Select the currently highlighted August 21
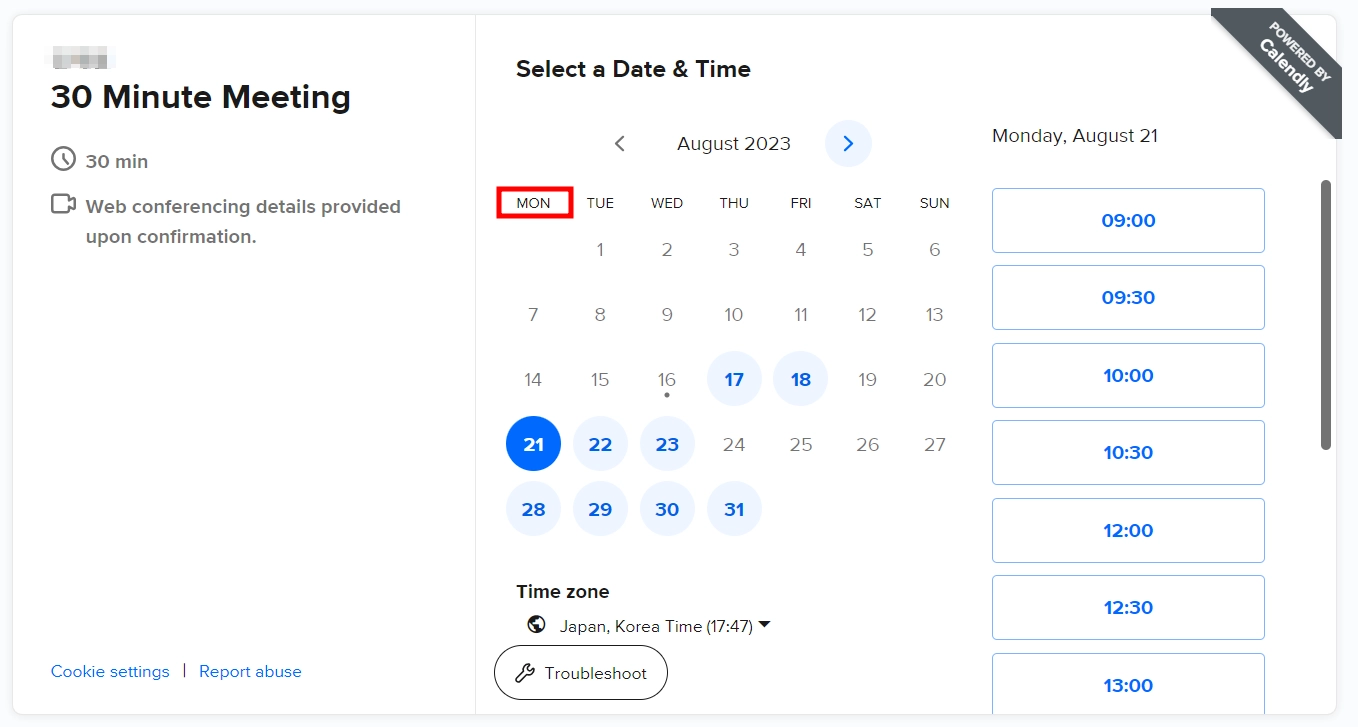Image resolution: width=1358 pixels, height=727 pixels. pos(533,444)
